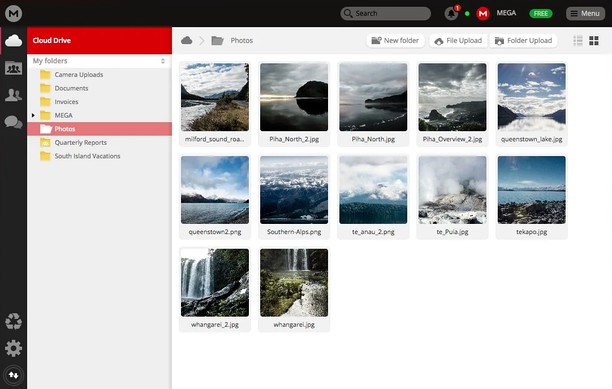This screenshot has width=612, height=389.
Task: Check the notifications bell
Action: [452, 13]
